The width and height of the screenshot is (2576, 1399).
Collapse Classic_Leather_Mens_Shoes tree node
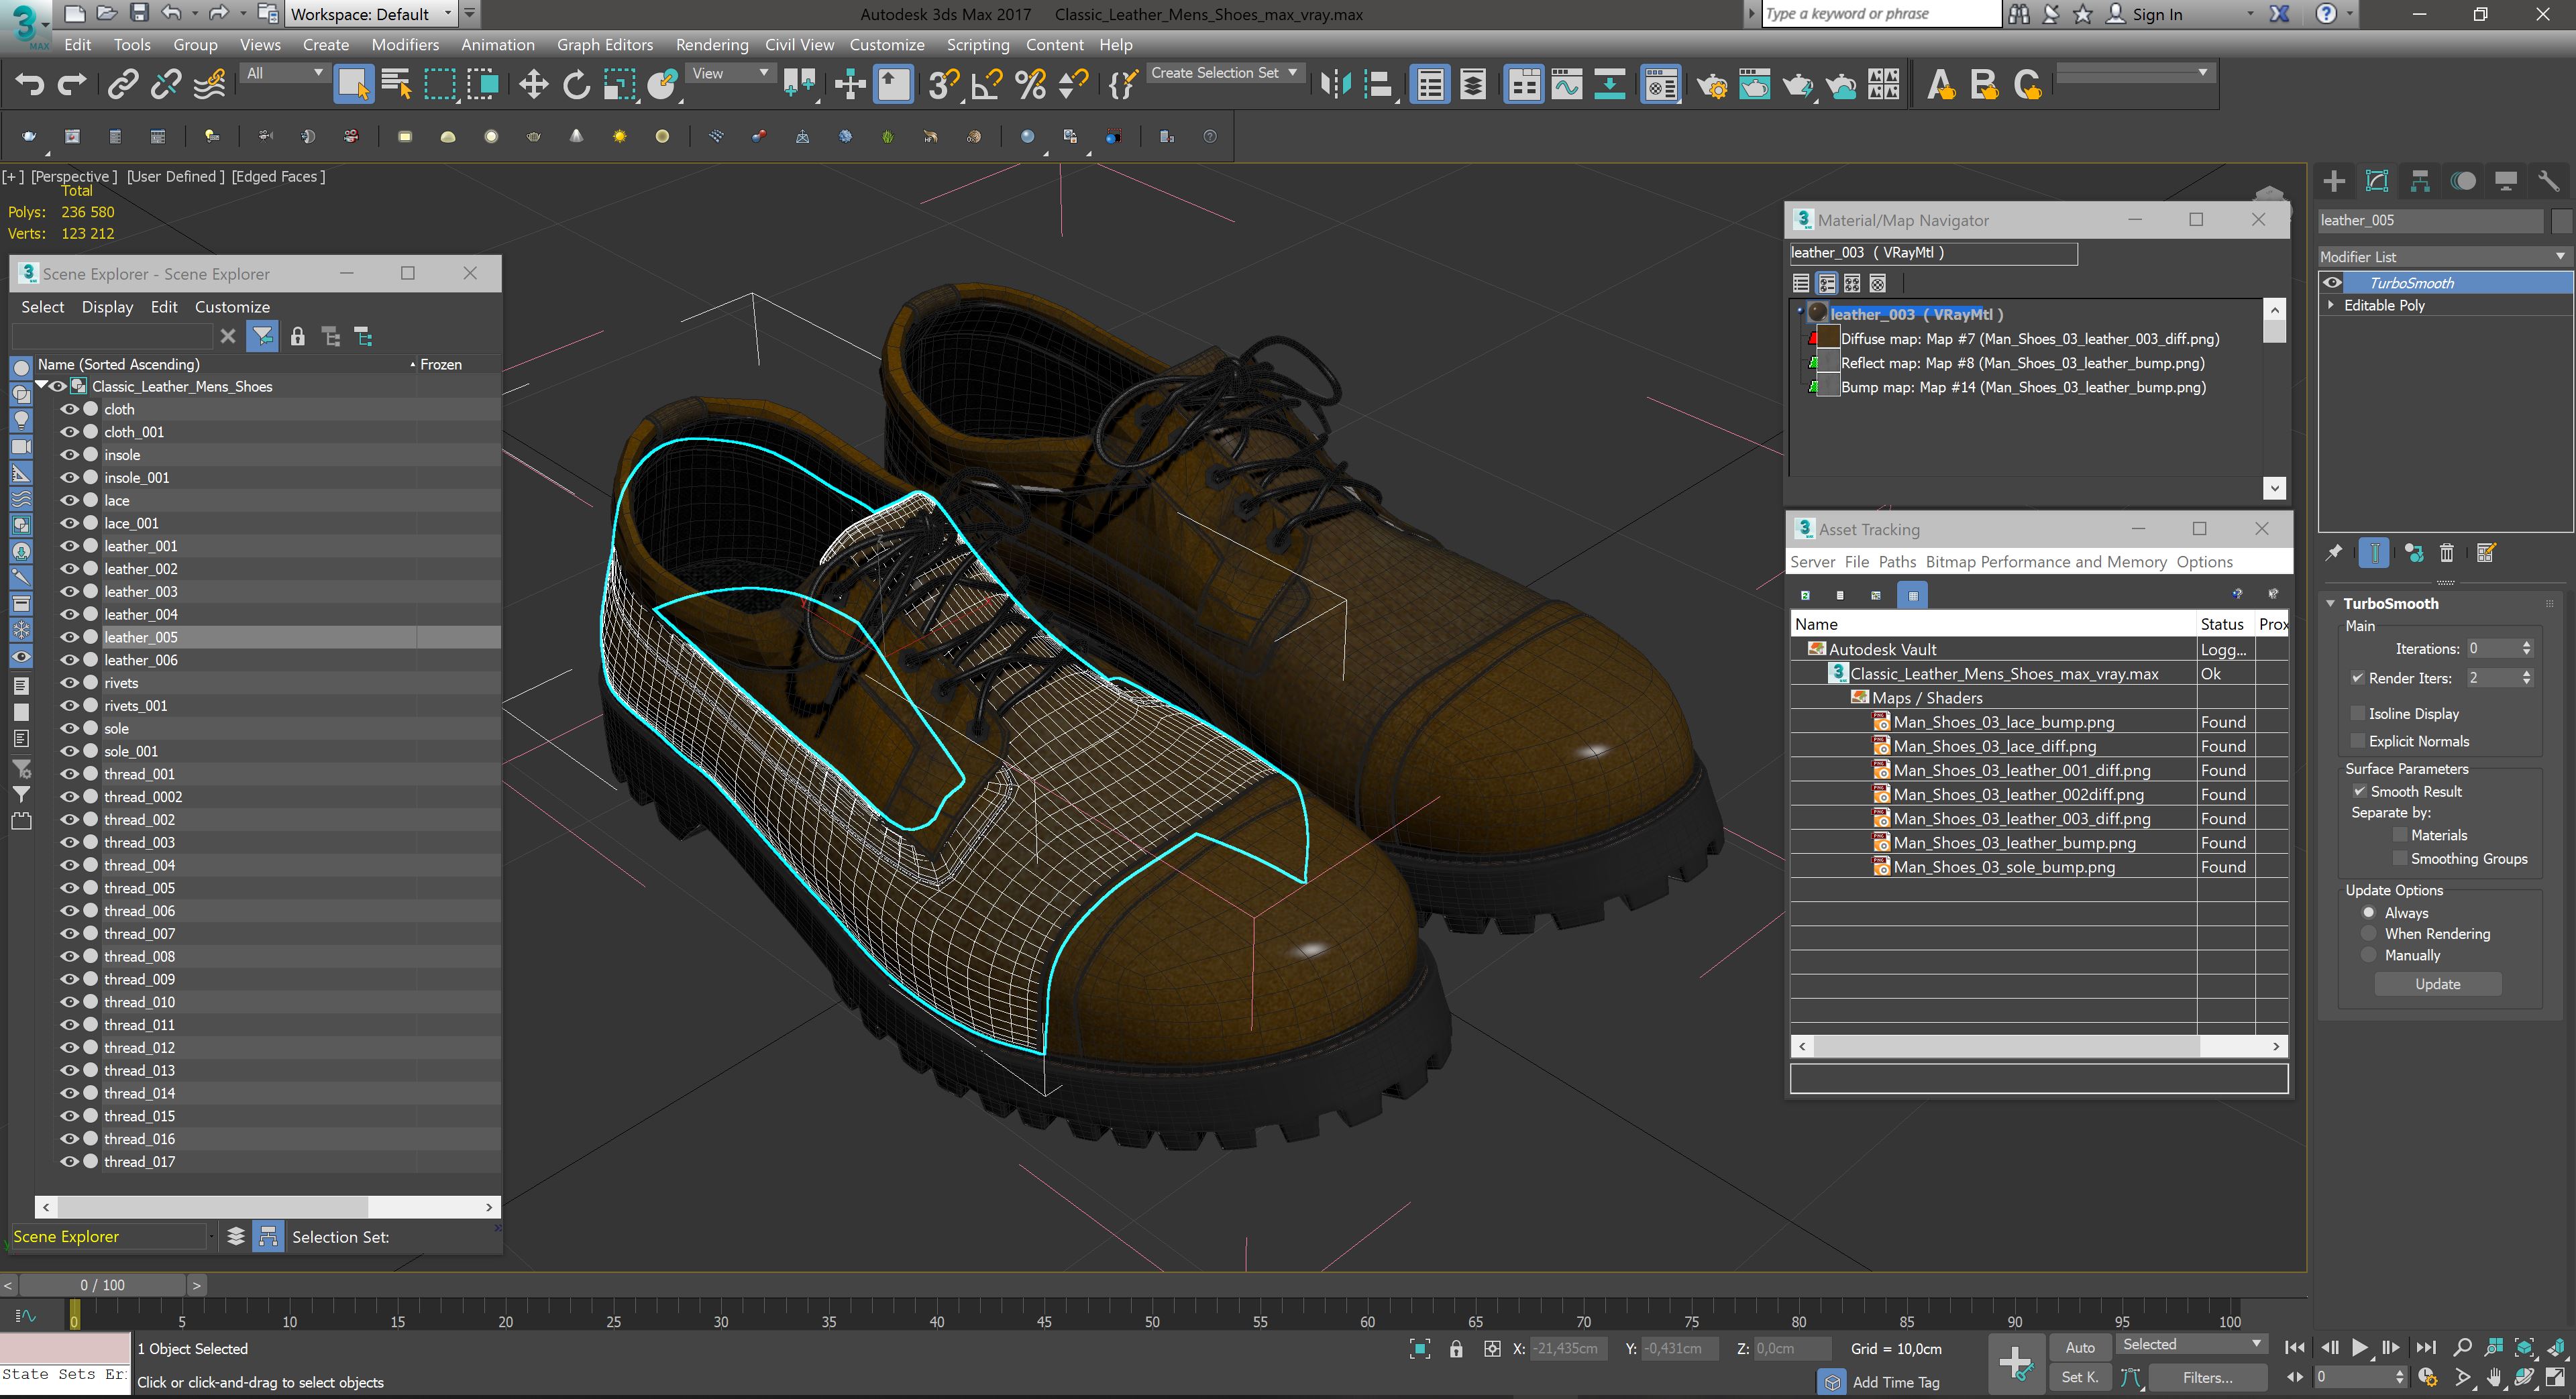click(x=42, y=386)
